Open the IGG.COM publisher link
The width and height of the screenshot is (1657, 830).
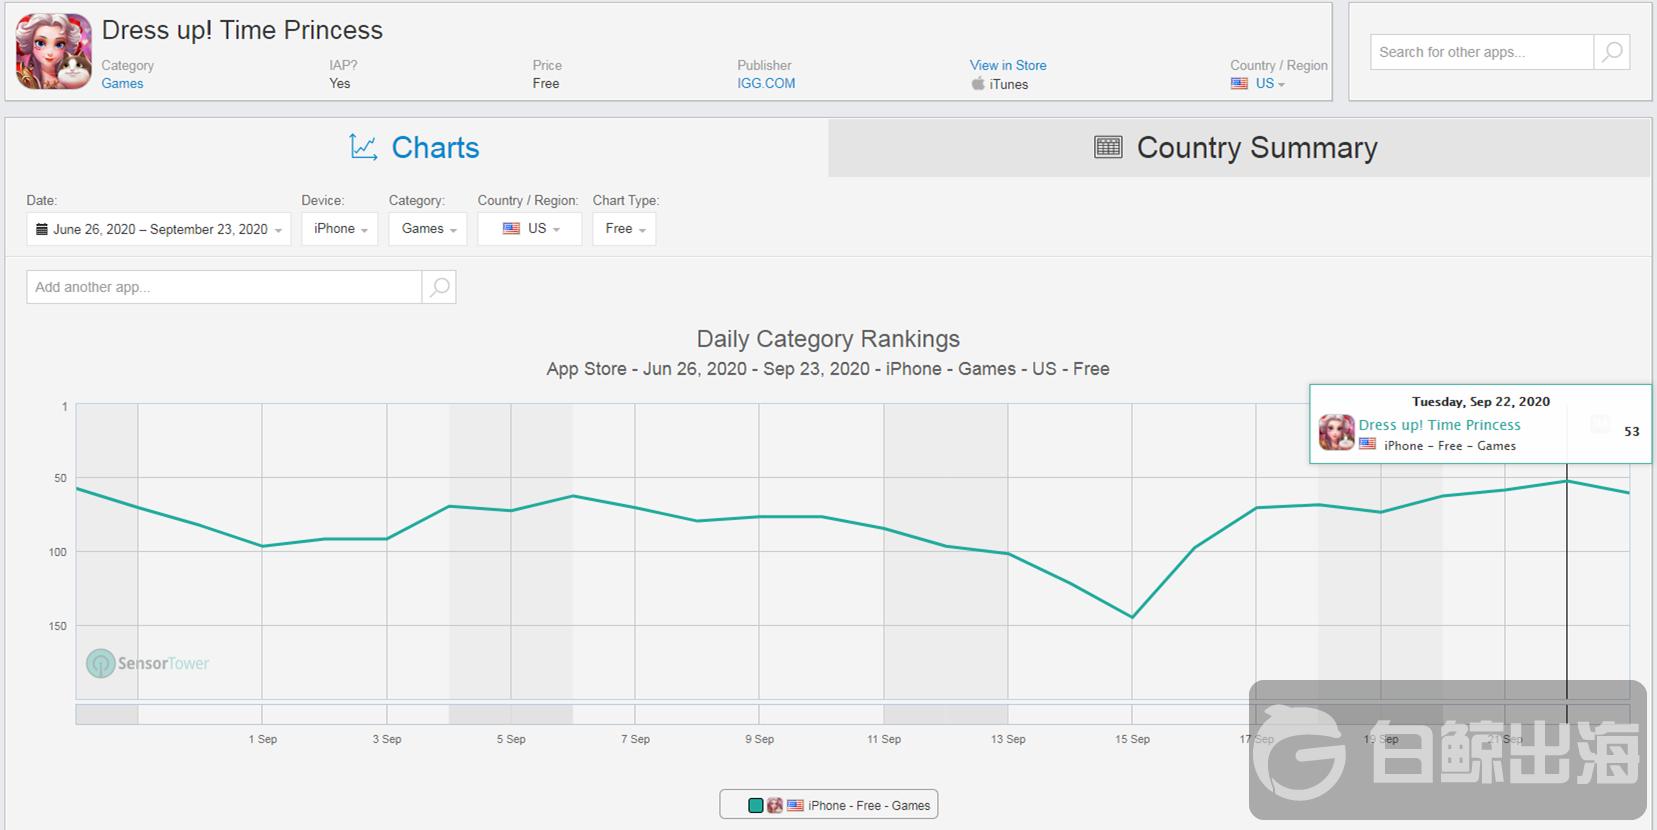coord(766,84)
